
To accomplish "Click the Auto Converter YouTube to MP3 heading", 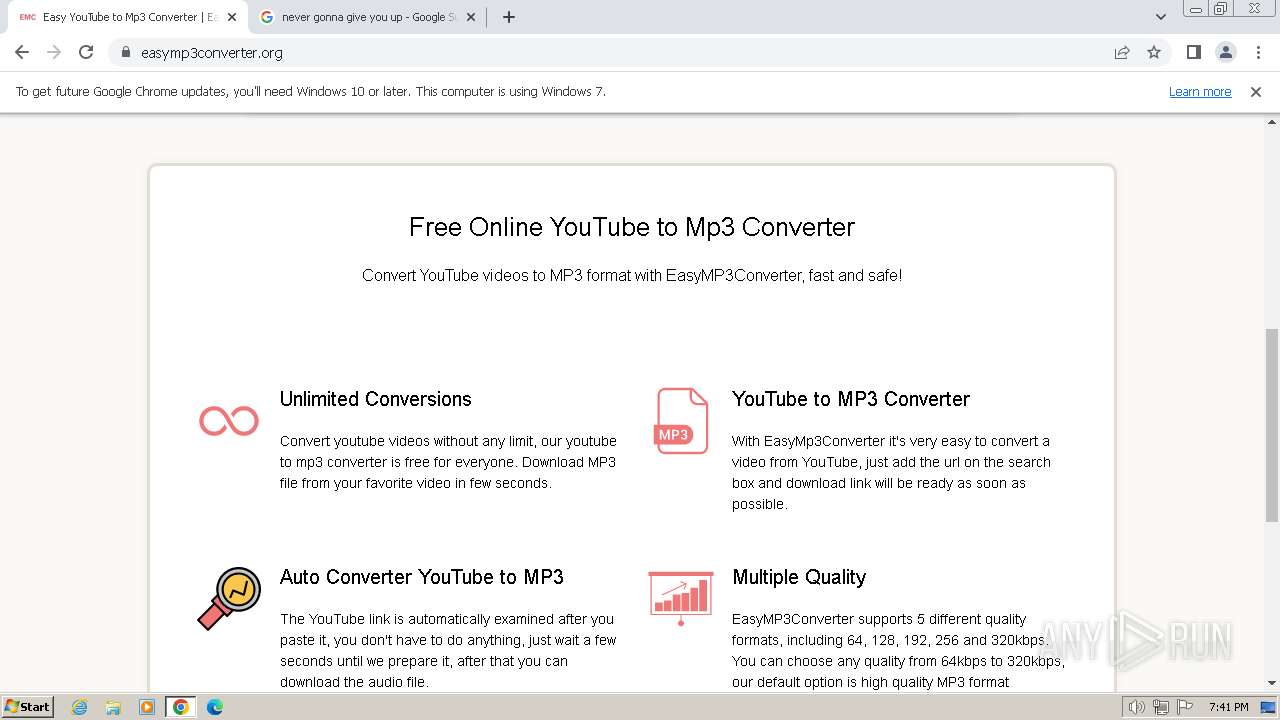I will (422, 577).
